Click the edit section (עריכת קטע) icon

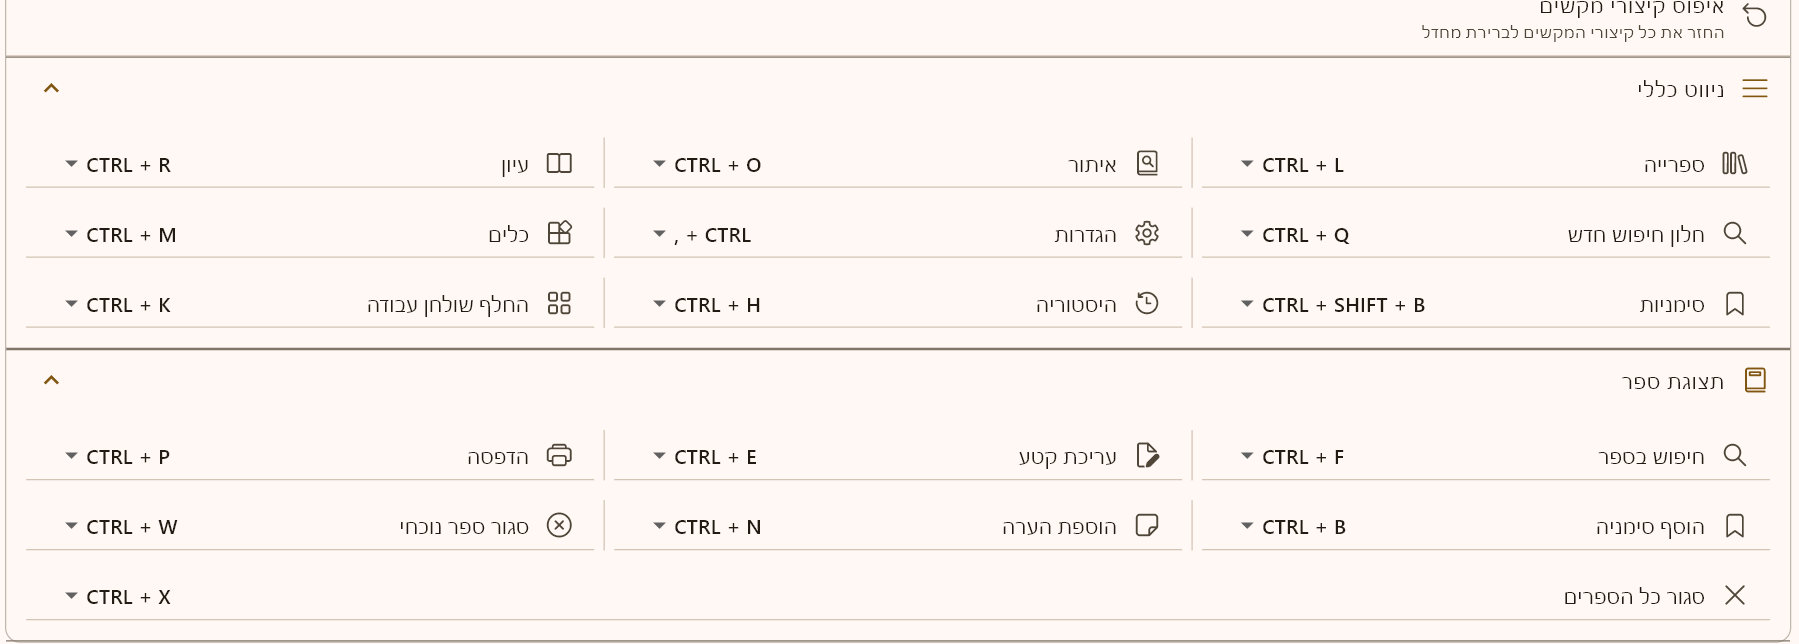pyautogui.click(x=1147, y=456)
